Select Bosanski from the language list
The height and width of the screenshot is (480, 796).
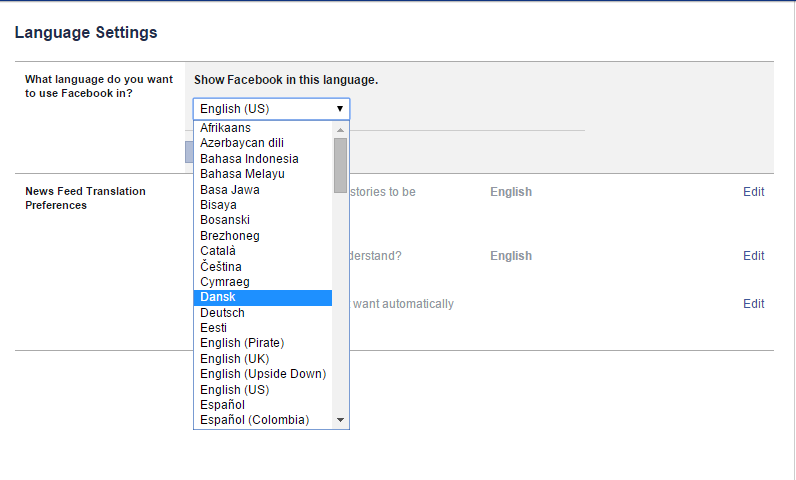(x=263, y=220)
